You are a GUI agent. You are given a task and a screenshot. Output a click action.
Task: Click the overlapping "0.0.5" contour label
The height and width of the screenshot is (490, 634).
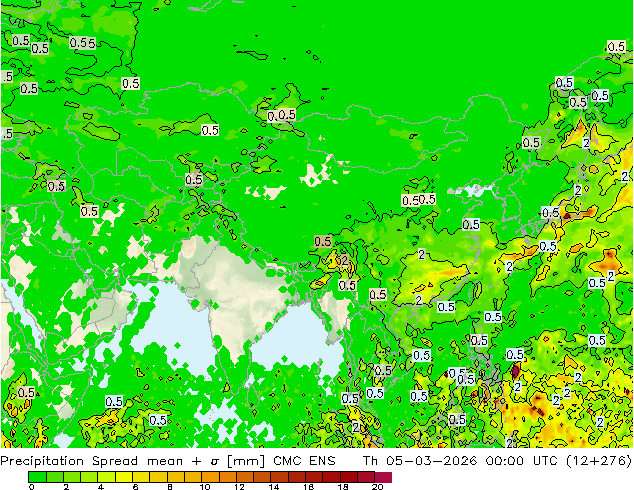282,115
